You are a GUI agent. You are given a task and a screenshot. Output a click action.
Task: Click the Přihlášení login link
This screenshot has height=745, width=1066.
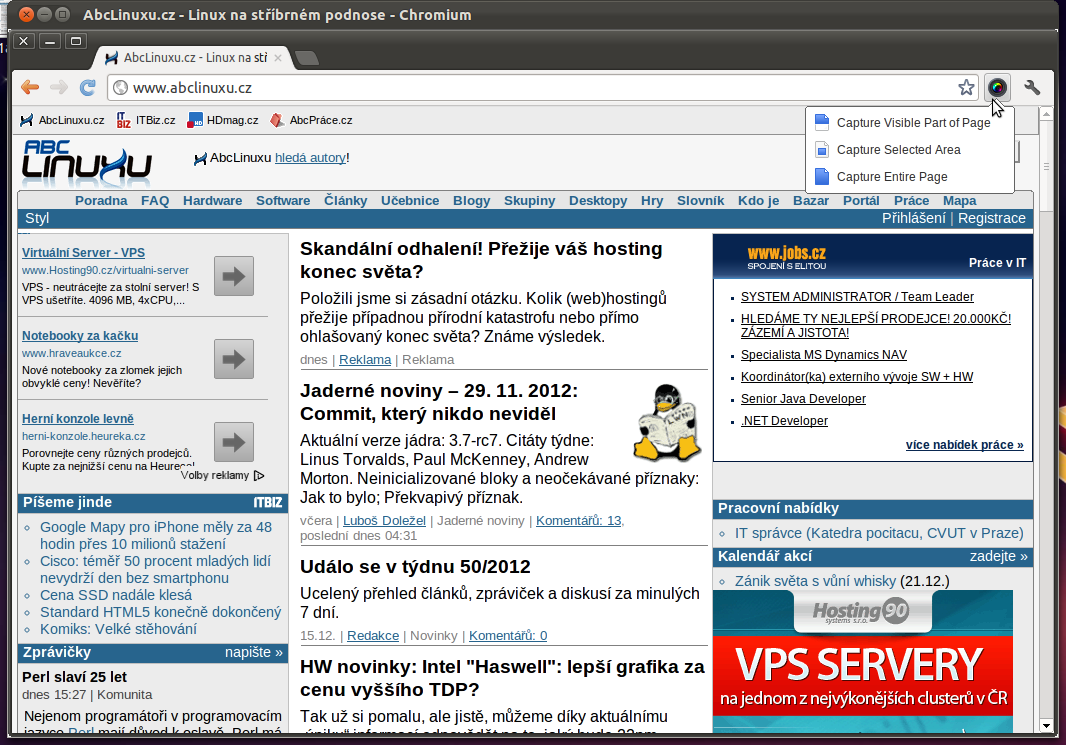click(914, 218)
